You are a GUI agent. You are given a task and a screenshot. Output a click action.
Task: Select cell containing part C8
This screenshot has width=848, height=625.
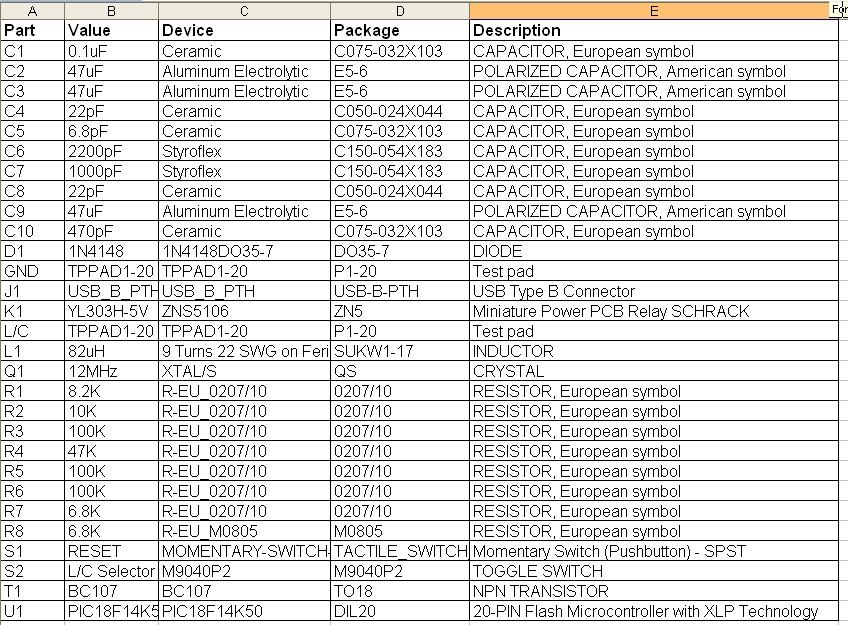tap(32, 191)
